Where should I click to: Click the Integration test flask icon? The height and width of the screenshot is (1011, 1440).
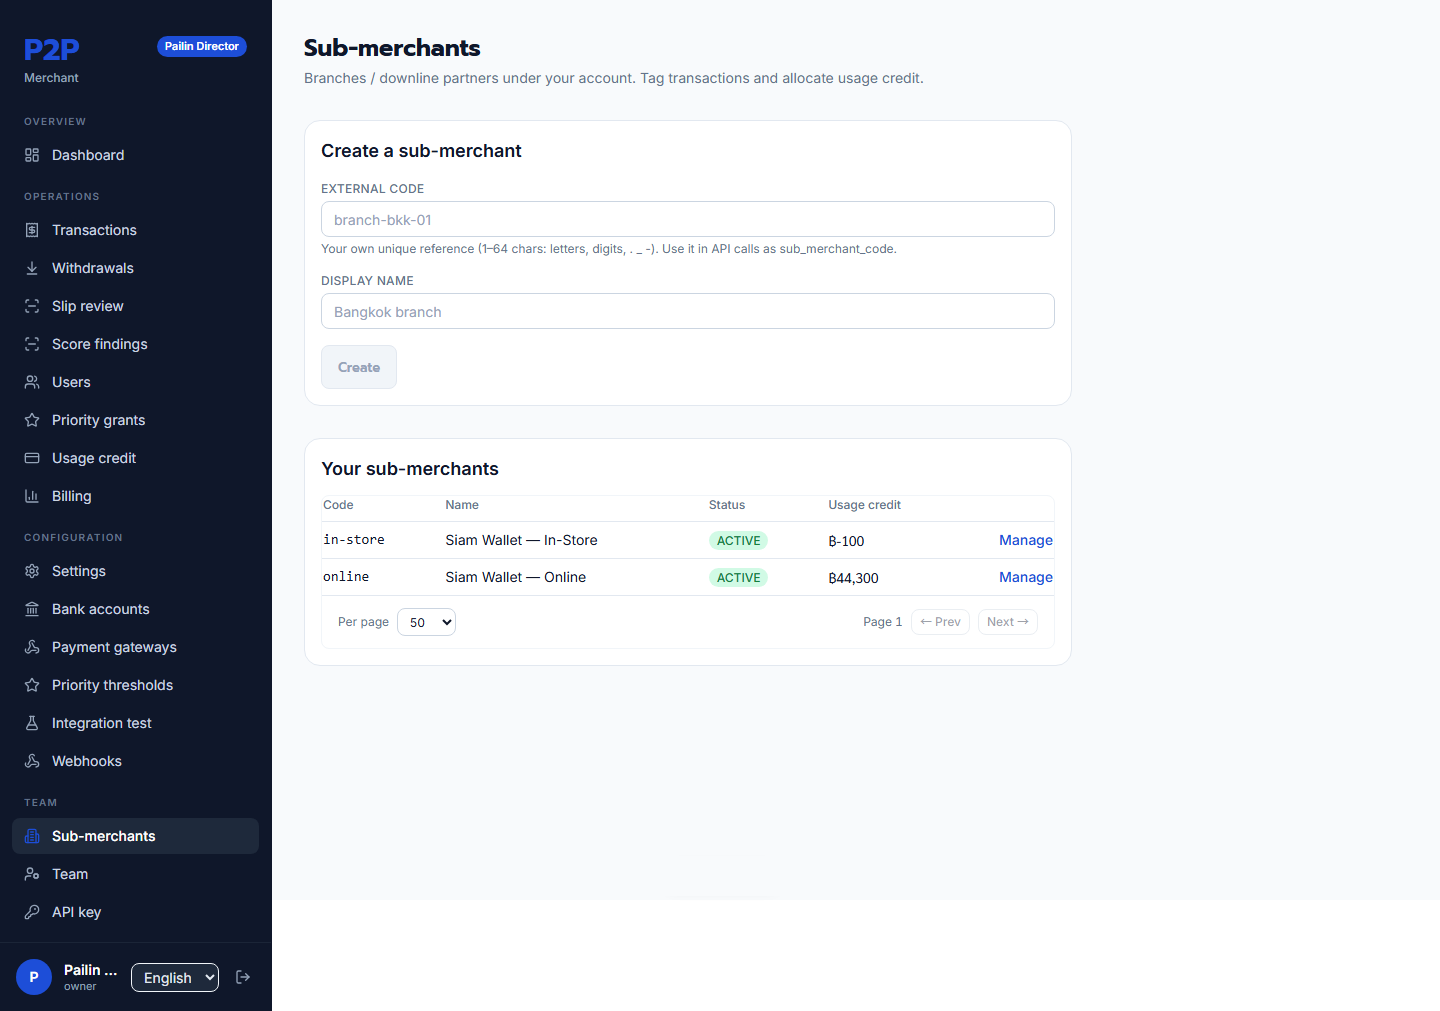tap(32, 723)
